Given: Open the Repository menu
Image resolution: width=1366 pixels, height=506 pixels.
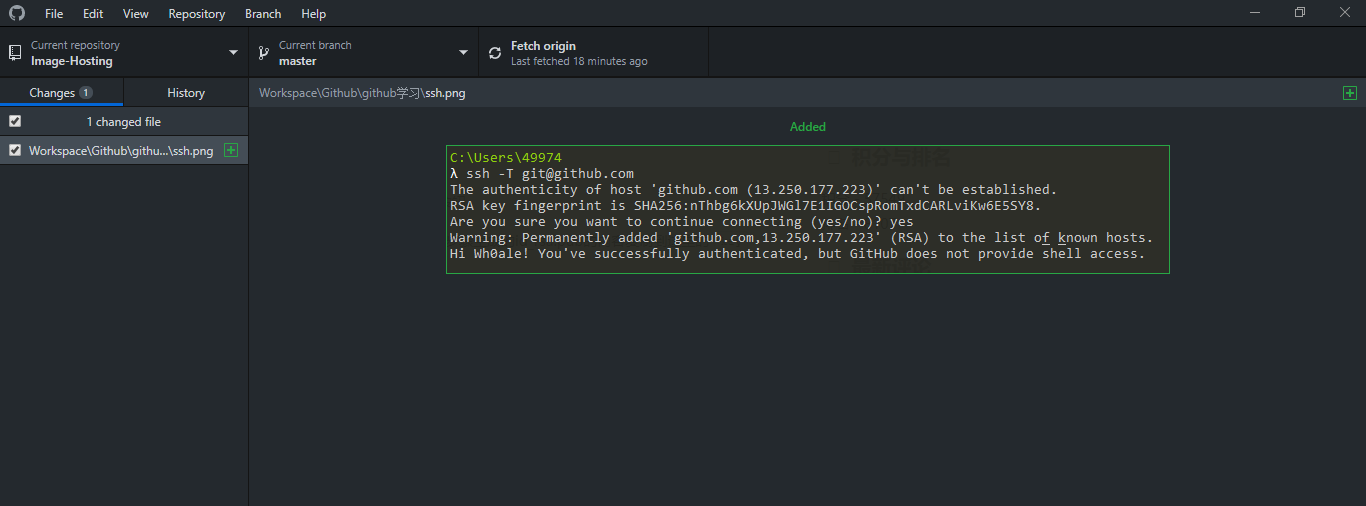Looking at the screenshot, I should [x=197, y=14].
